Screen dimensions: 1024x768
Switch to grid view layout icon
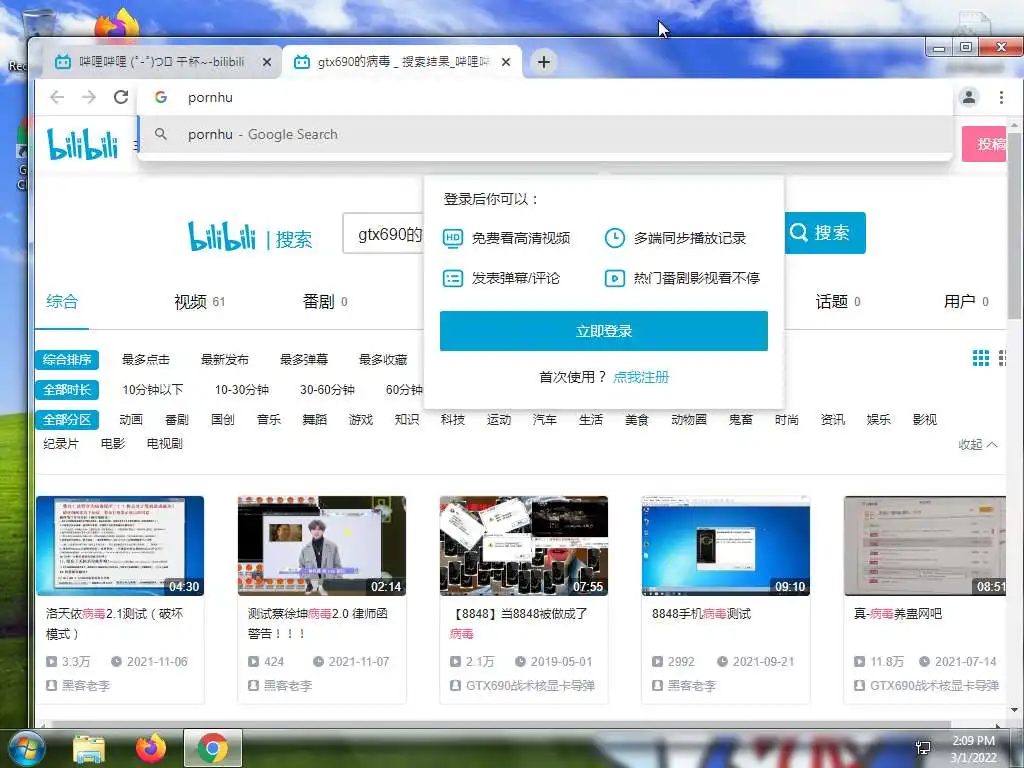coord(980,358)
